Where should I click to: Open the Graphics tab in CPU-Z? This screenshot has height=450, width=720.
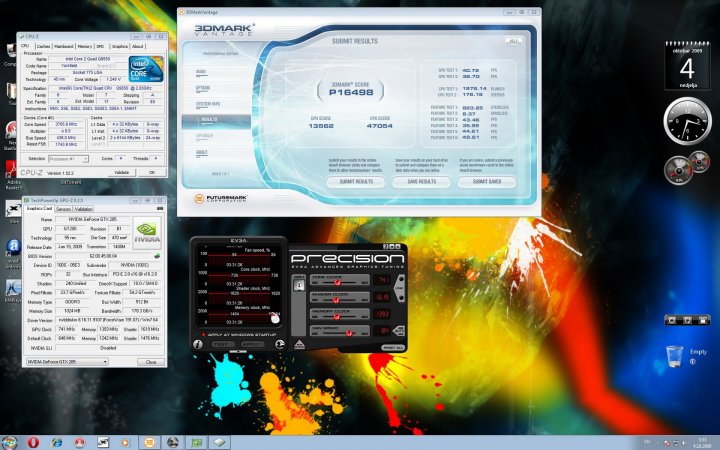pyautogui.click(x=120, y=46)
